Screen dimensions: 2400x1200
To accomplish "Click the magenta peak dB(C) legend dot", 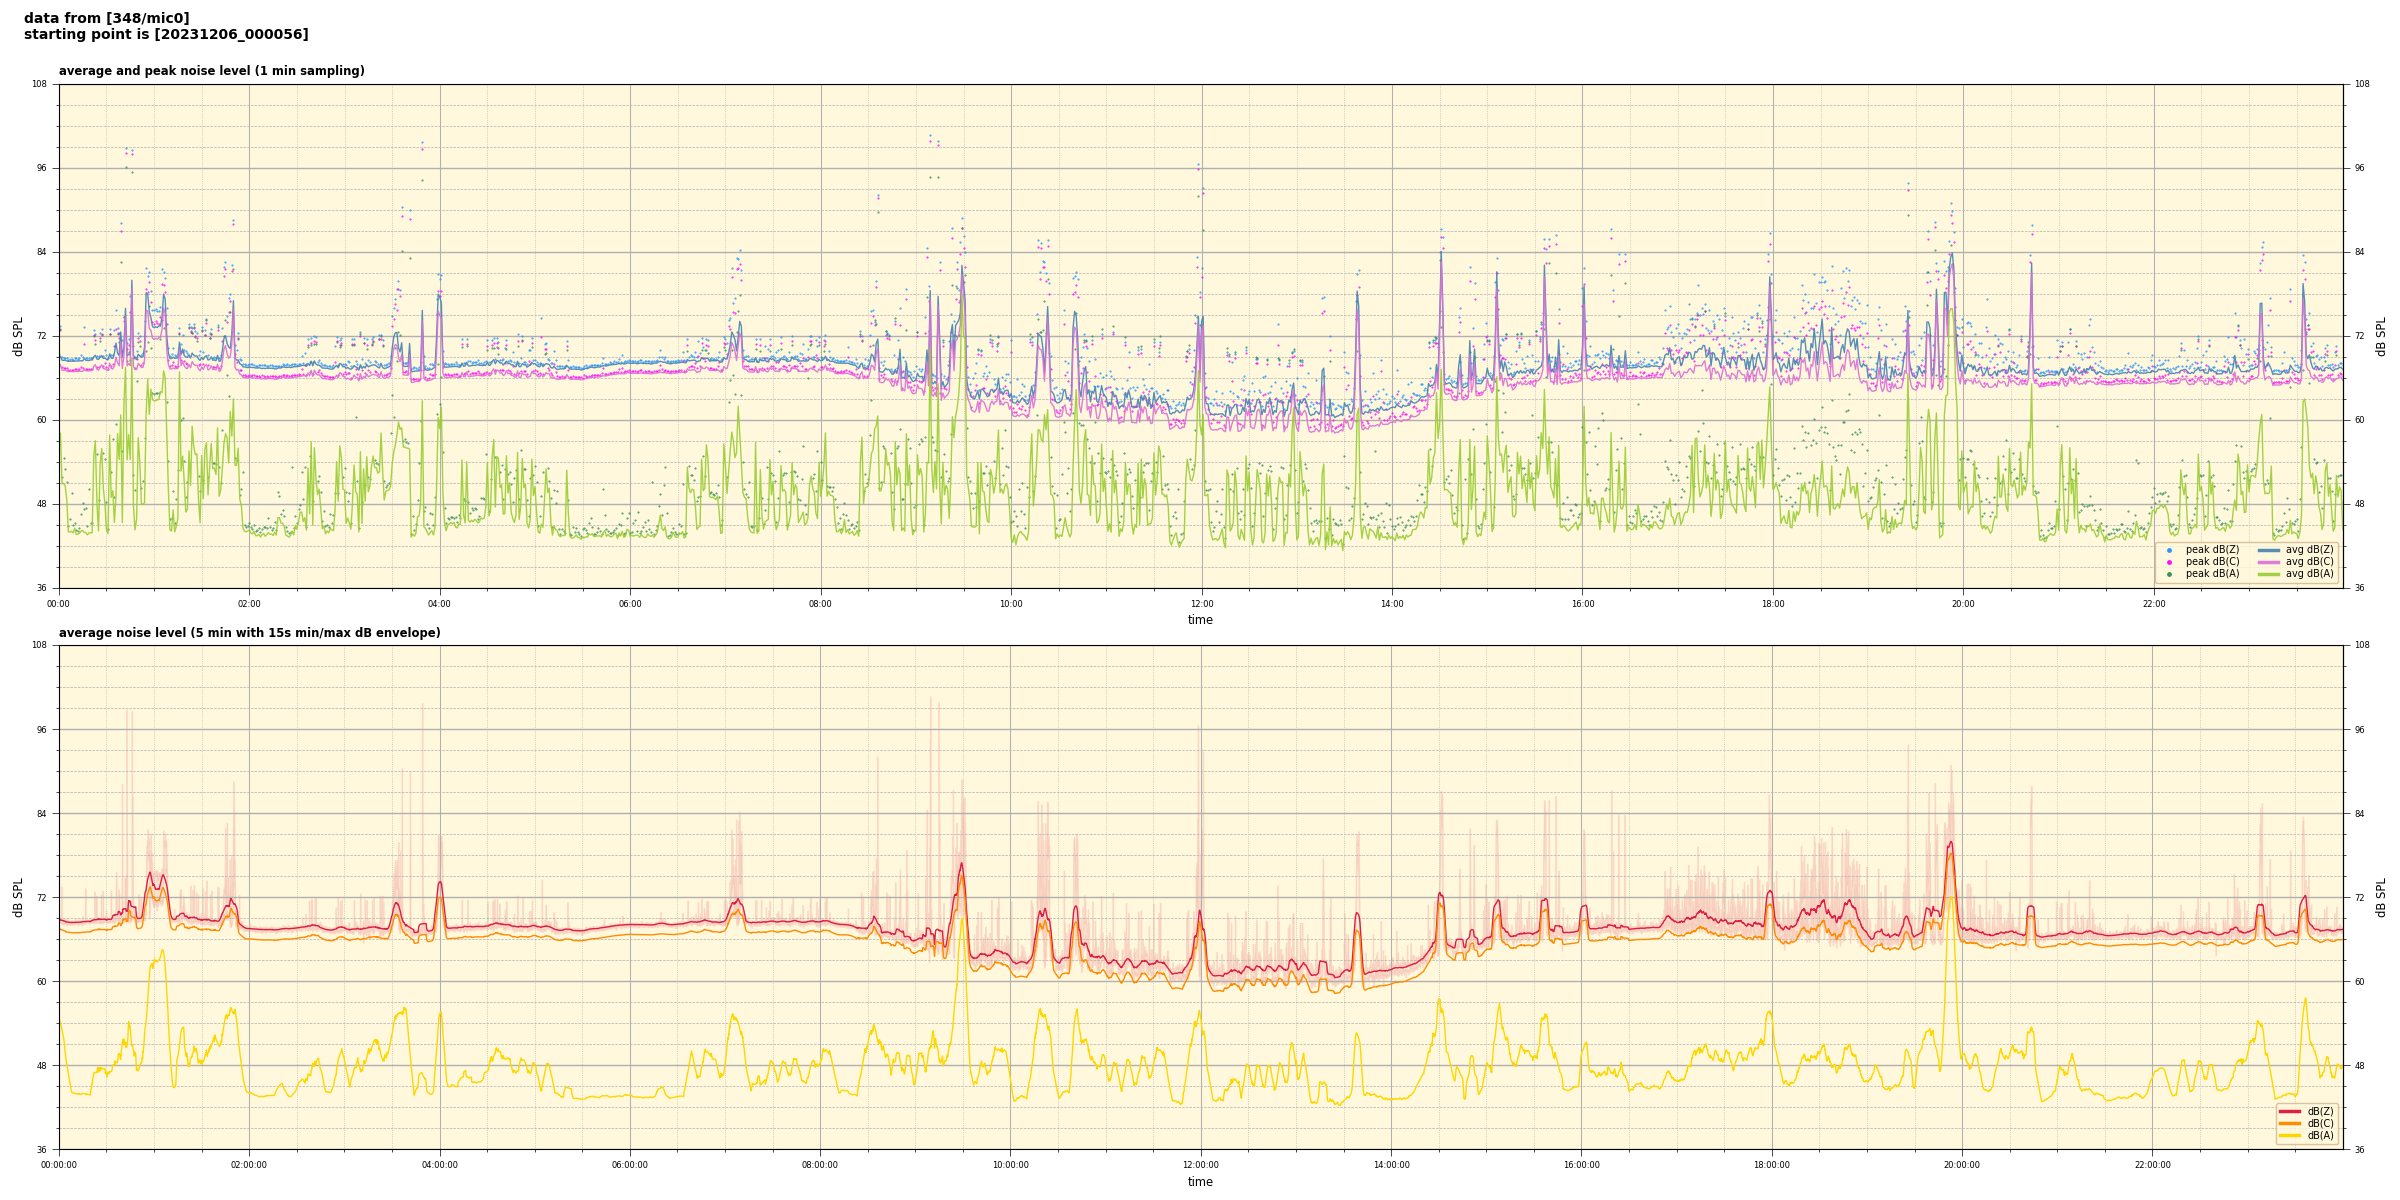I will click(2169, 562).
